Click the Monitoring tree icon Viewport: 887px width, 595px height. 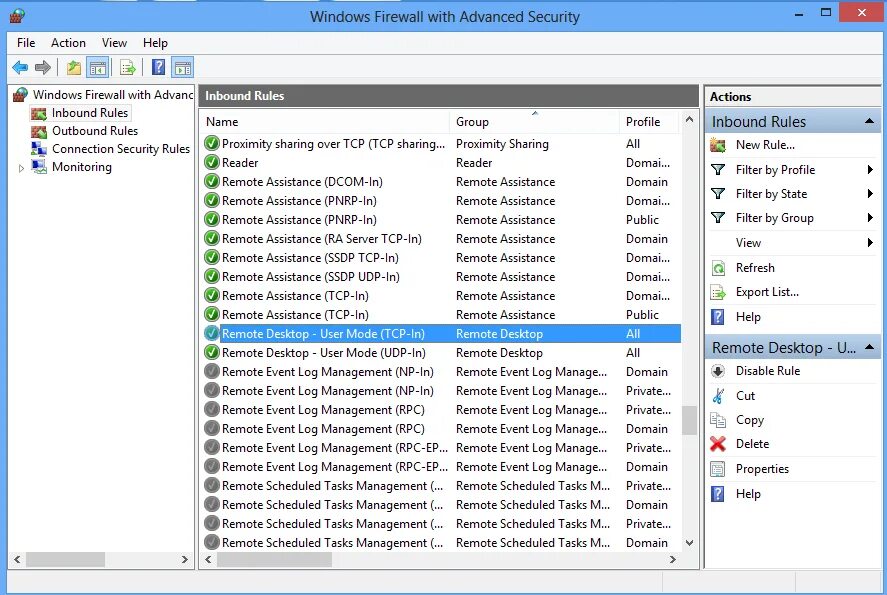pyautogui.click(x=39, y=167)
